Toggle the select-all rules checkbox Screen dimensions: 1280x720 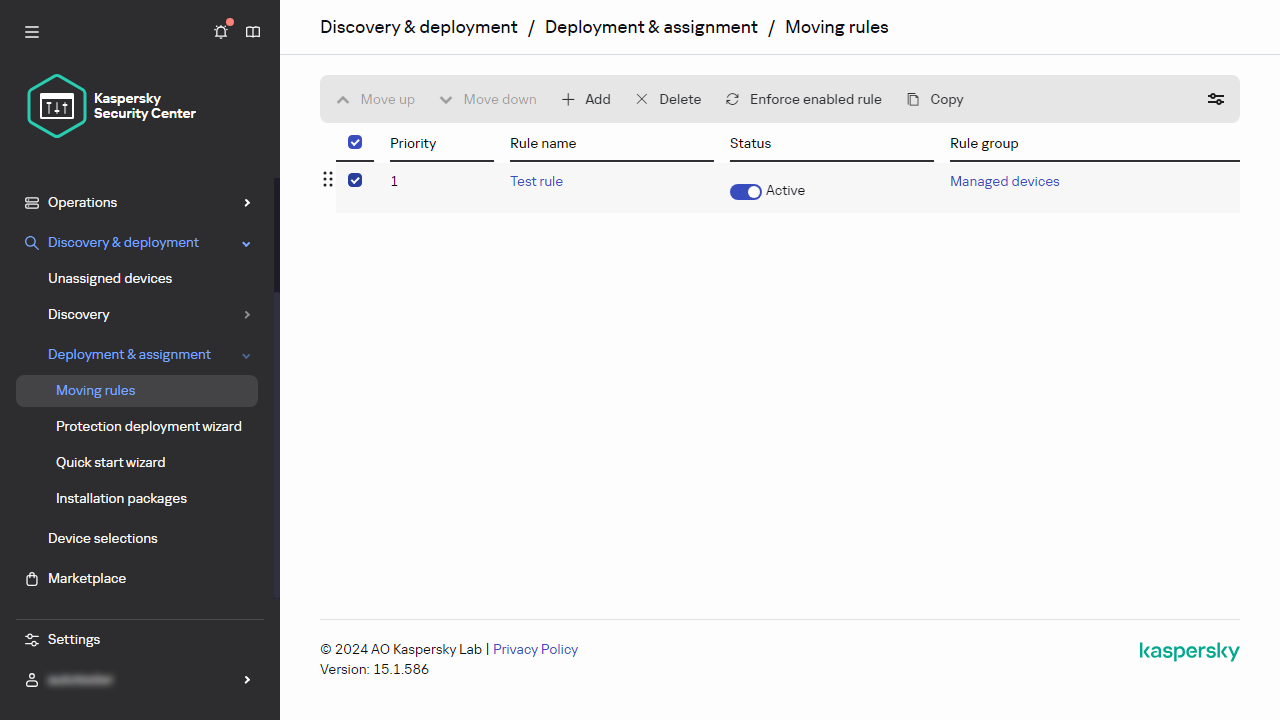pos(355,142)
